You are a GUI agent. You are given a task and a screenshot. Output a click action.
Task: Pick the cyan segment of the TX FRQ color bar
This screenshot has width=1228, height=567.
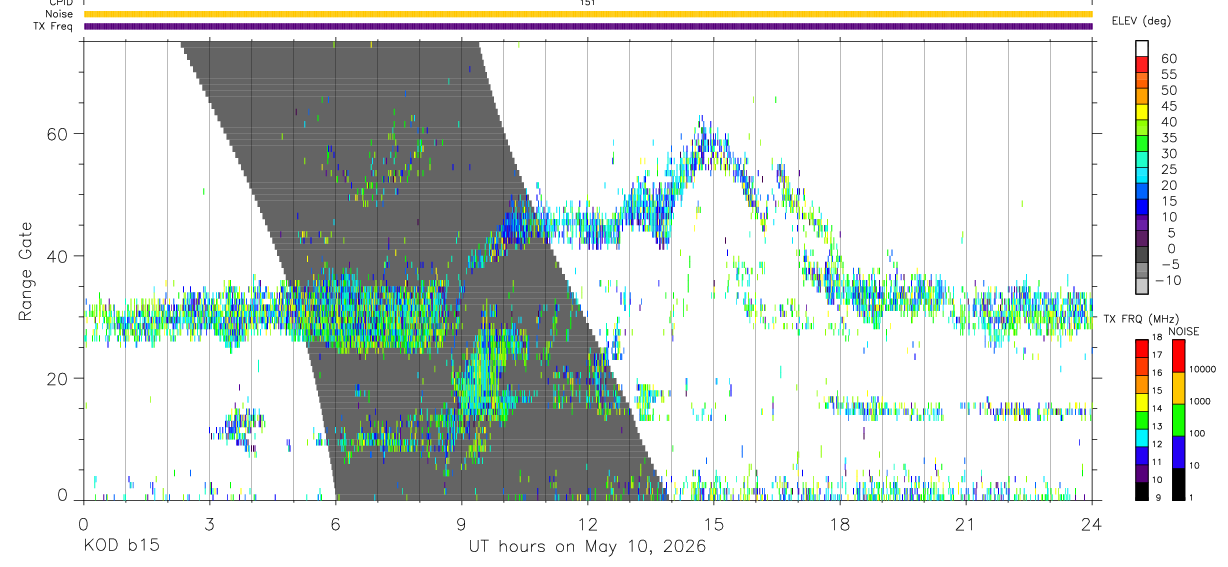[x=1142, y=438]
